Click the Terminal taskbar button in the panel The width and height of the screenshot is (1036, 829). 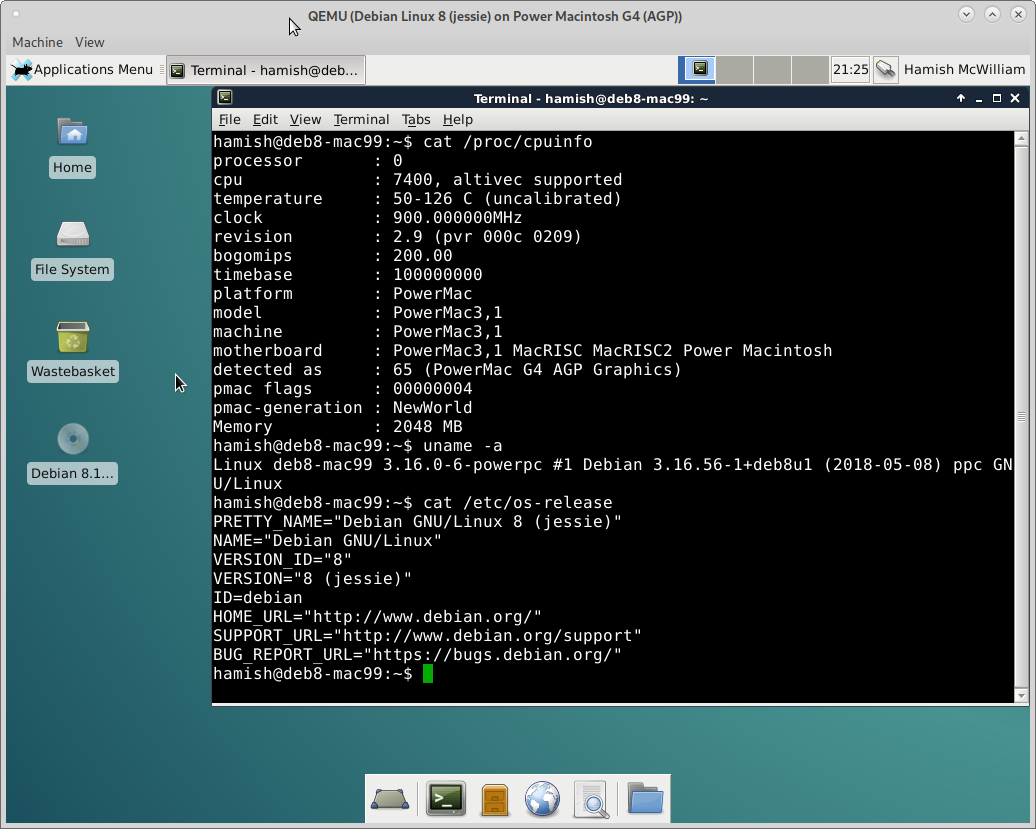tap(266, 70)
